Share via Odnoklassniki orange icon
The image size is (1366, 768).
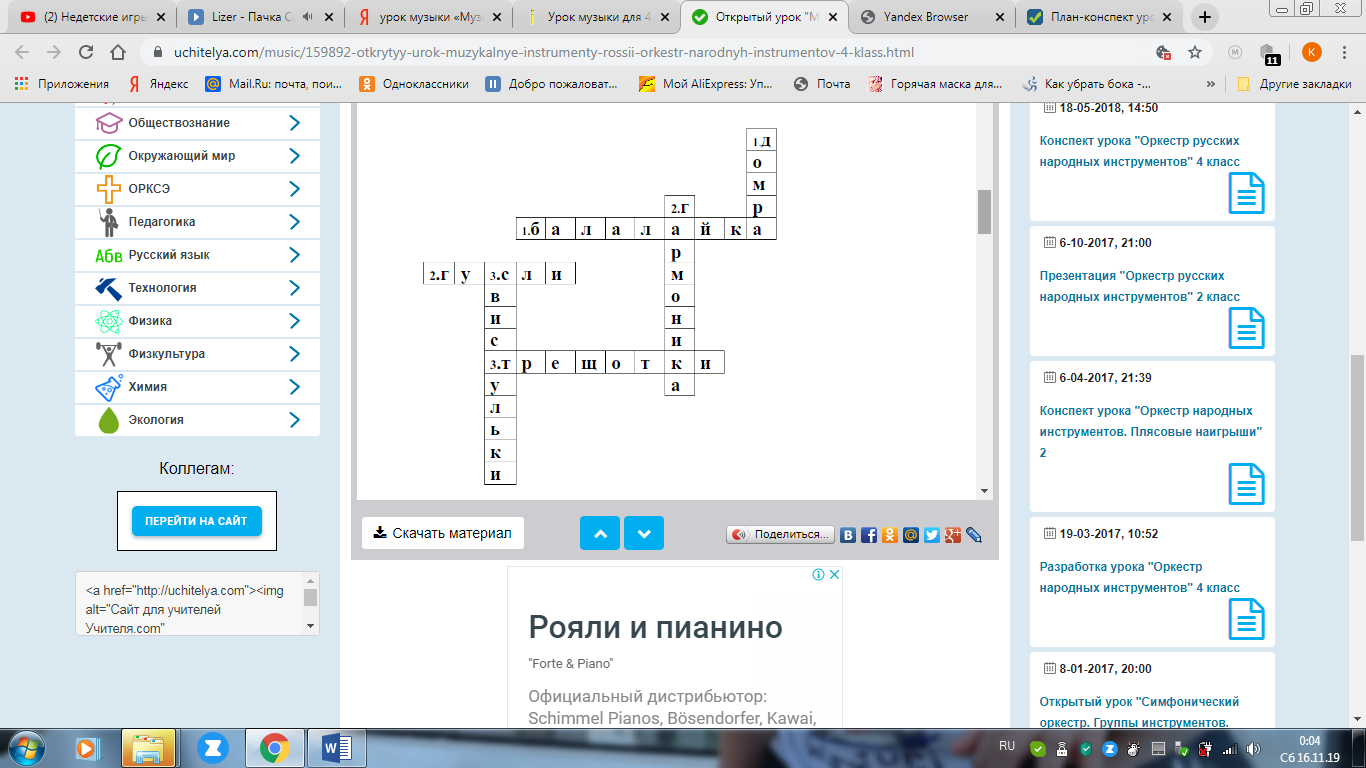tap(890, 535)
